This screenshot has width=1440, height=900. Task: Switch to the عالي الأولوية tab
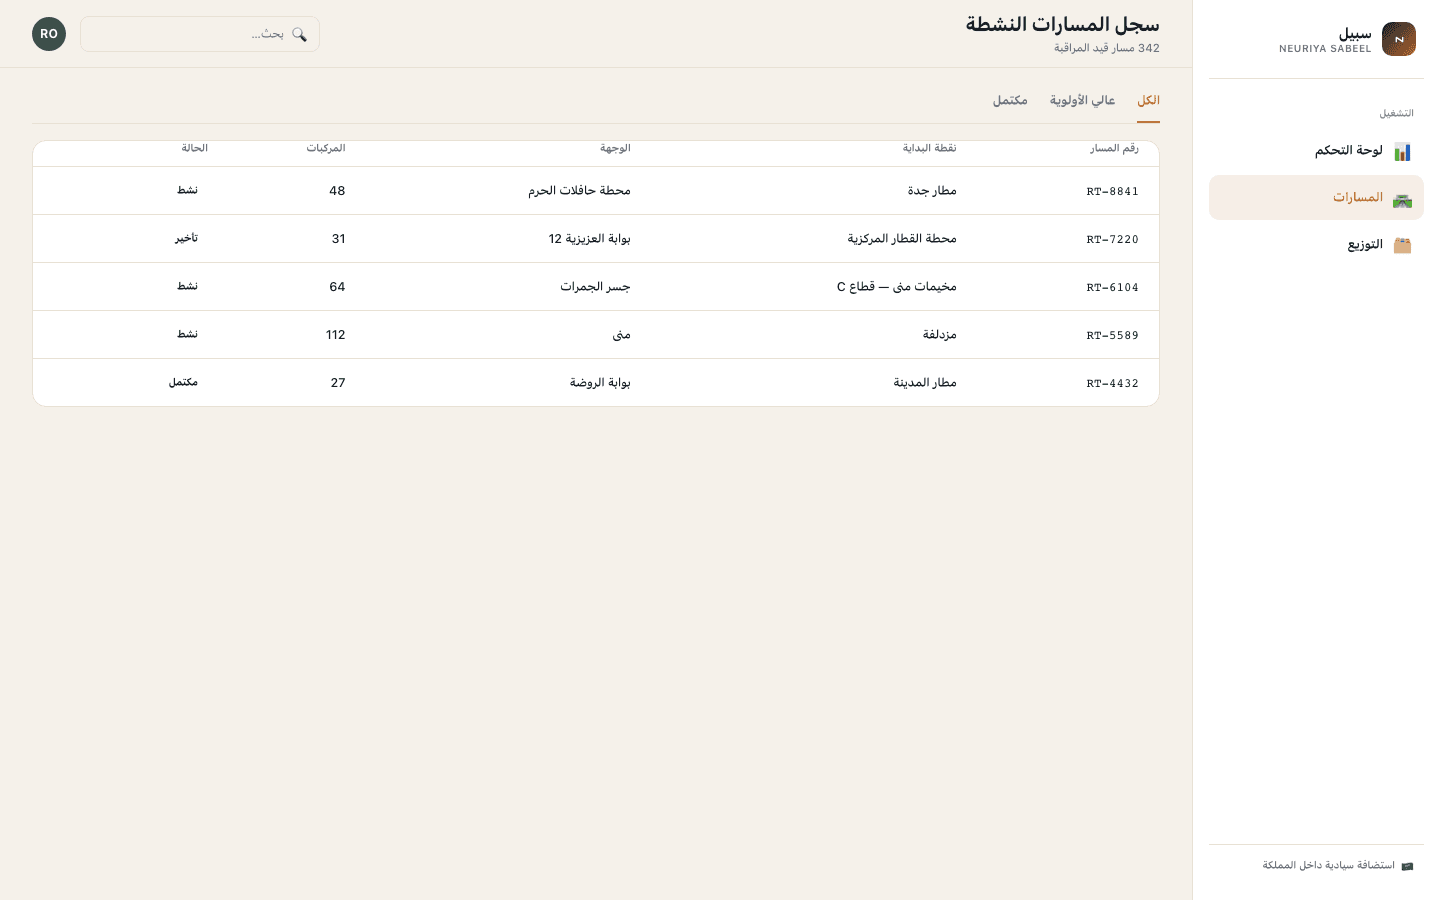pyautogui.click(x=1082, y=101)
